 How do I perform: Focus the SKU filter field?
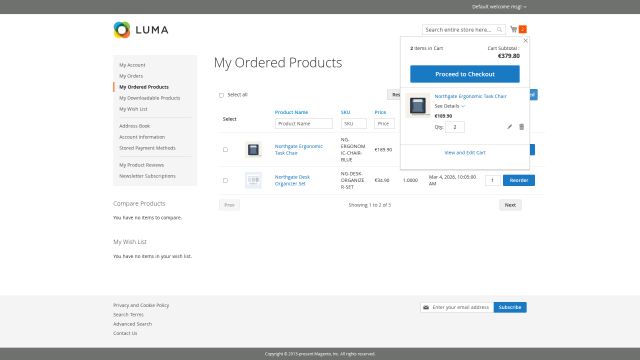coord(353,124)
